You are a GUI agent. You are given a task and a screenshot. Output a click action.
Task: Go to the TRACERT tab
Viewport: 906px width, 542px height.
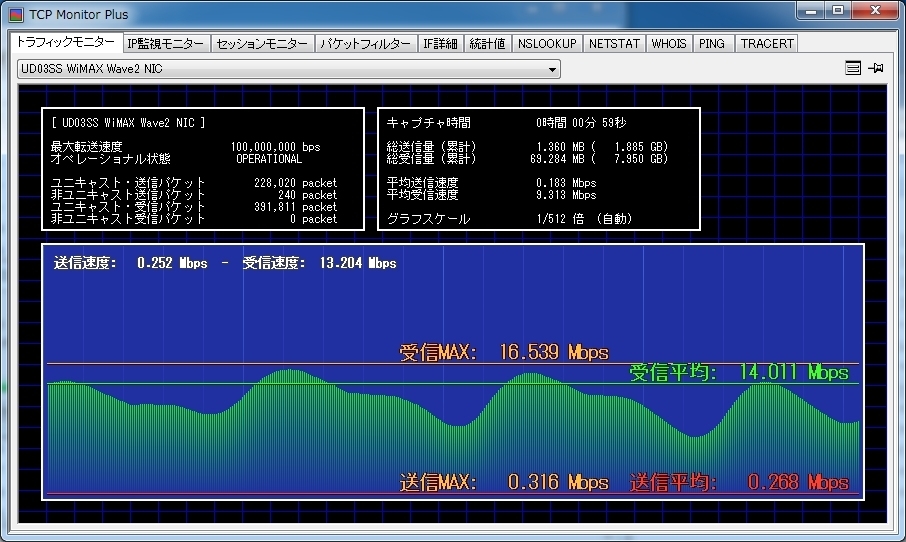pyautogui.click(x=766, y=44)
